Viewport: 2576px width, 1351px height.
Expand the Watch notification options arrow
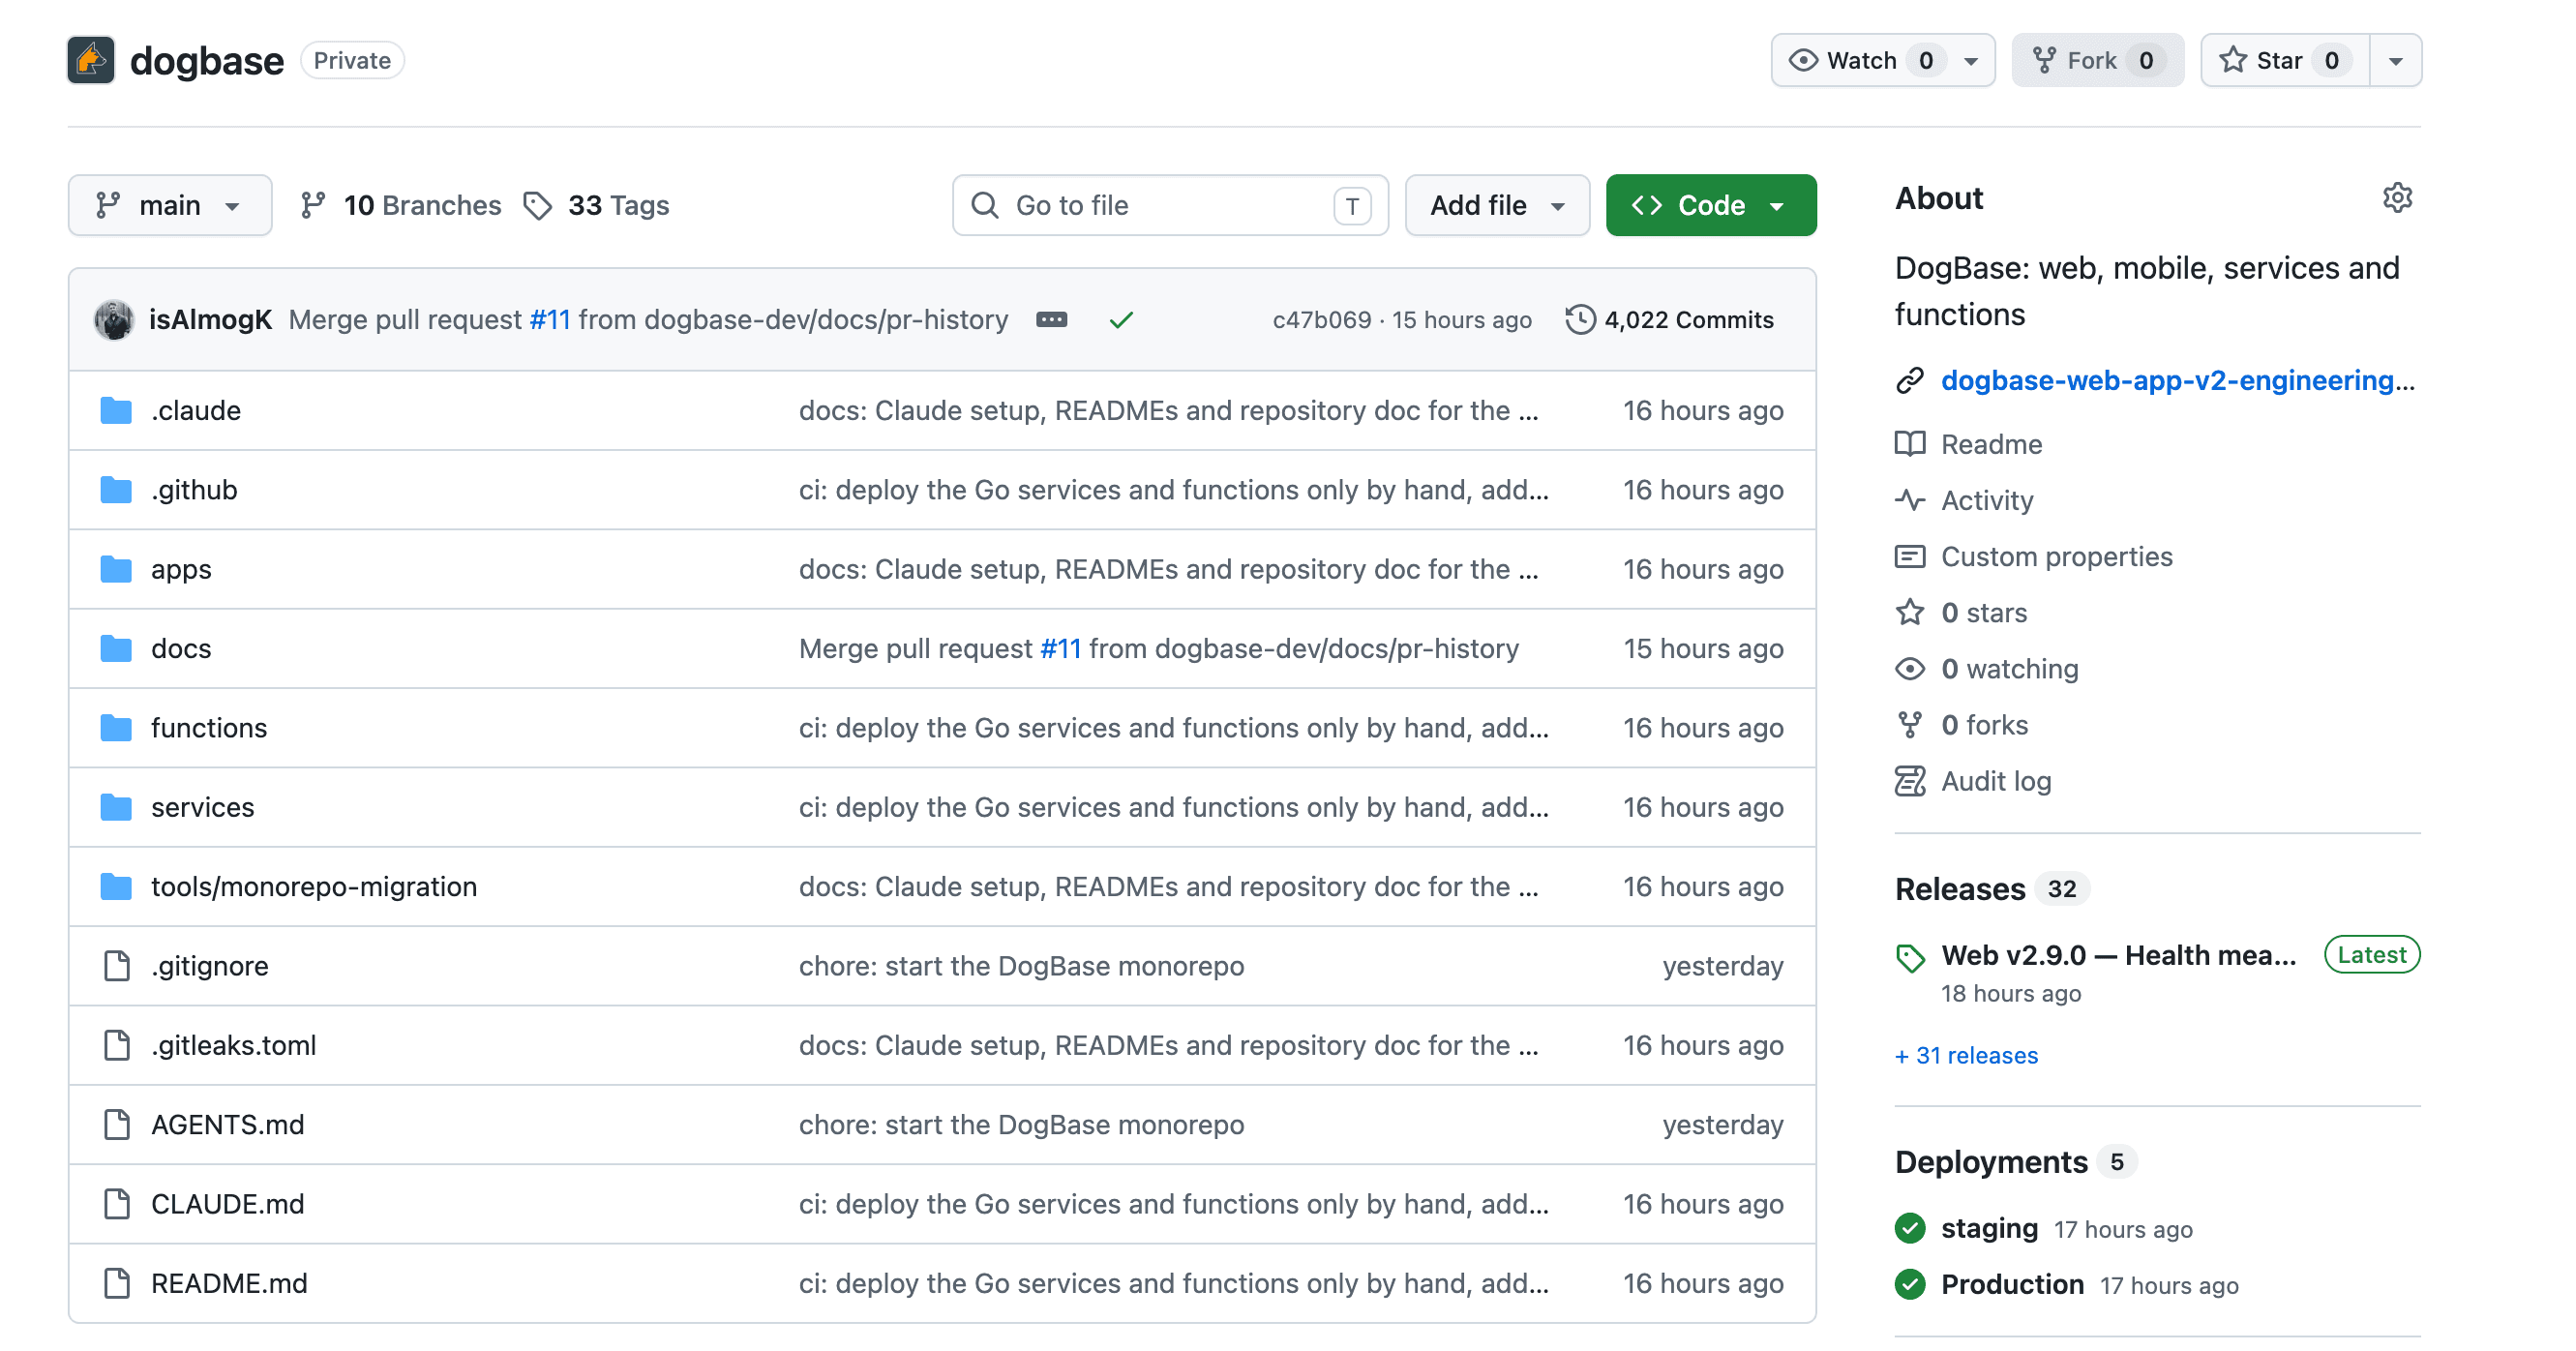pos(1972,60)
